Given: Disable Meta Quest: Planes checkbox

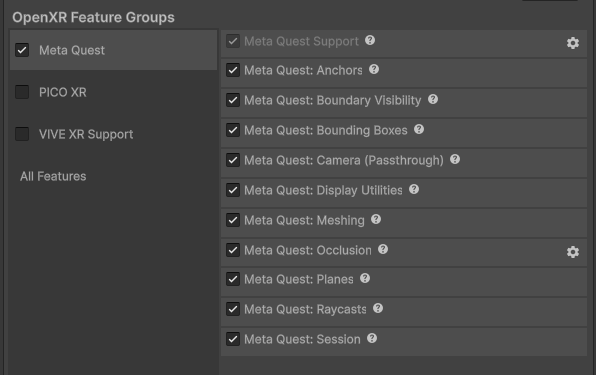Looking at the screenshot, I should click(233, 279).
